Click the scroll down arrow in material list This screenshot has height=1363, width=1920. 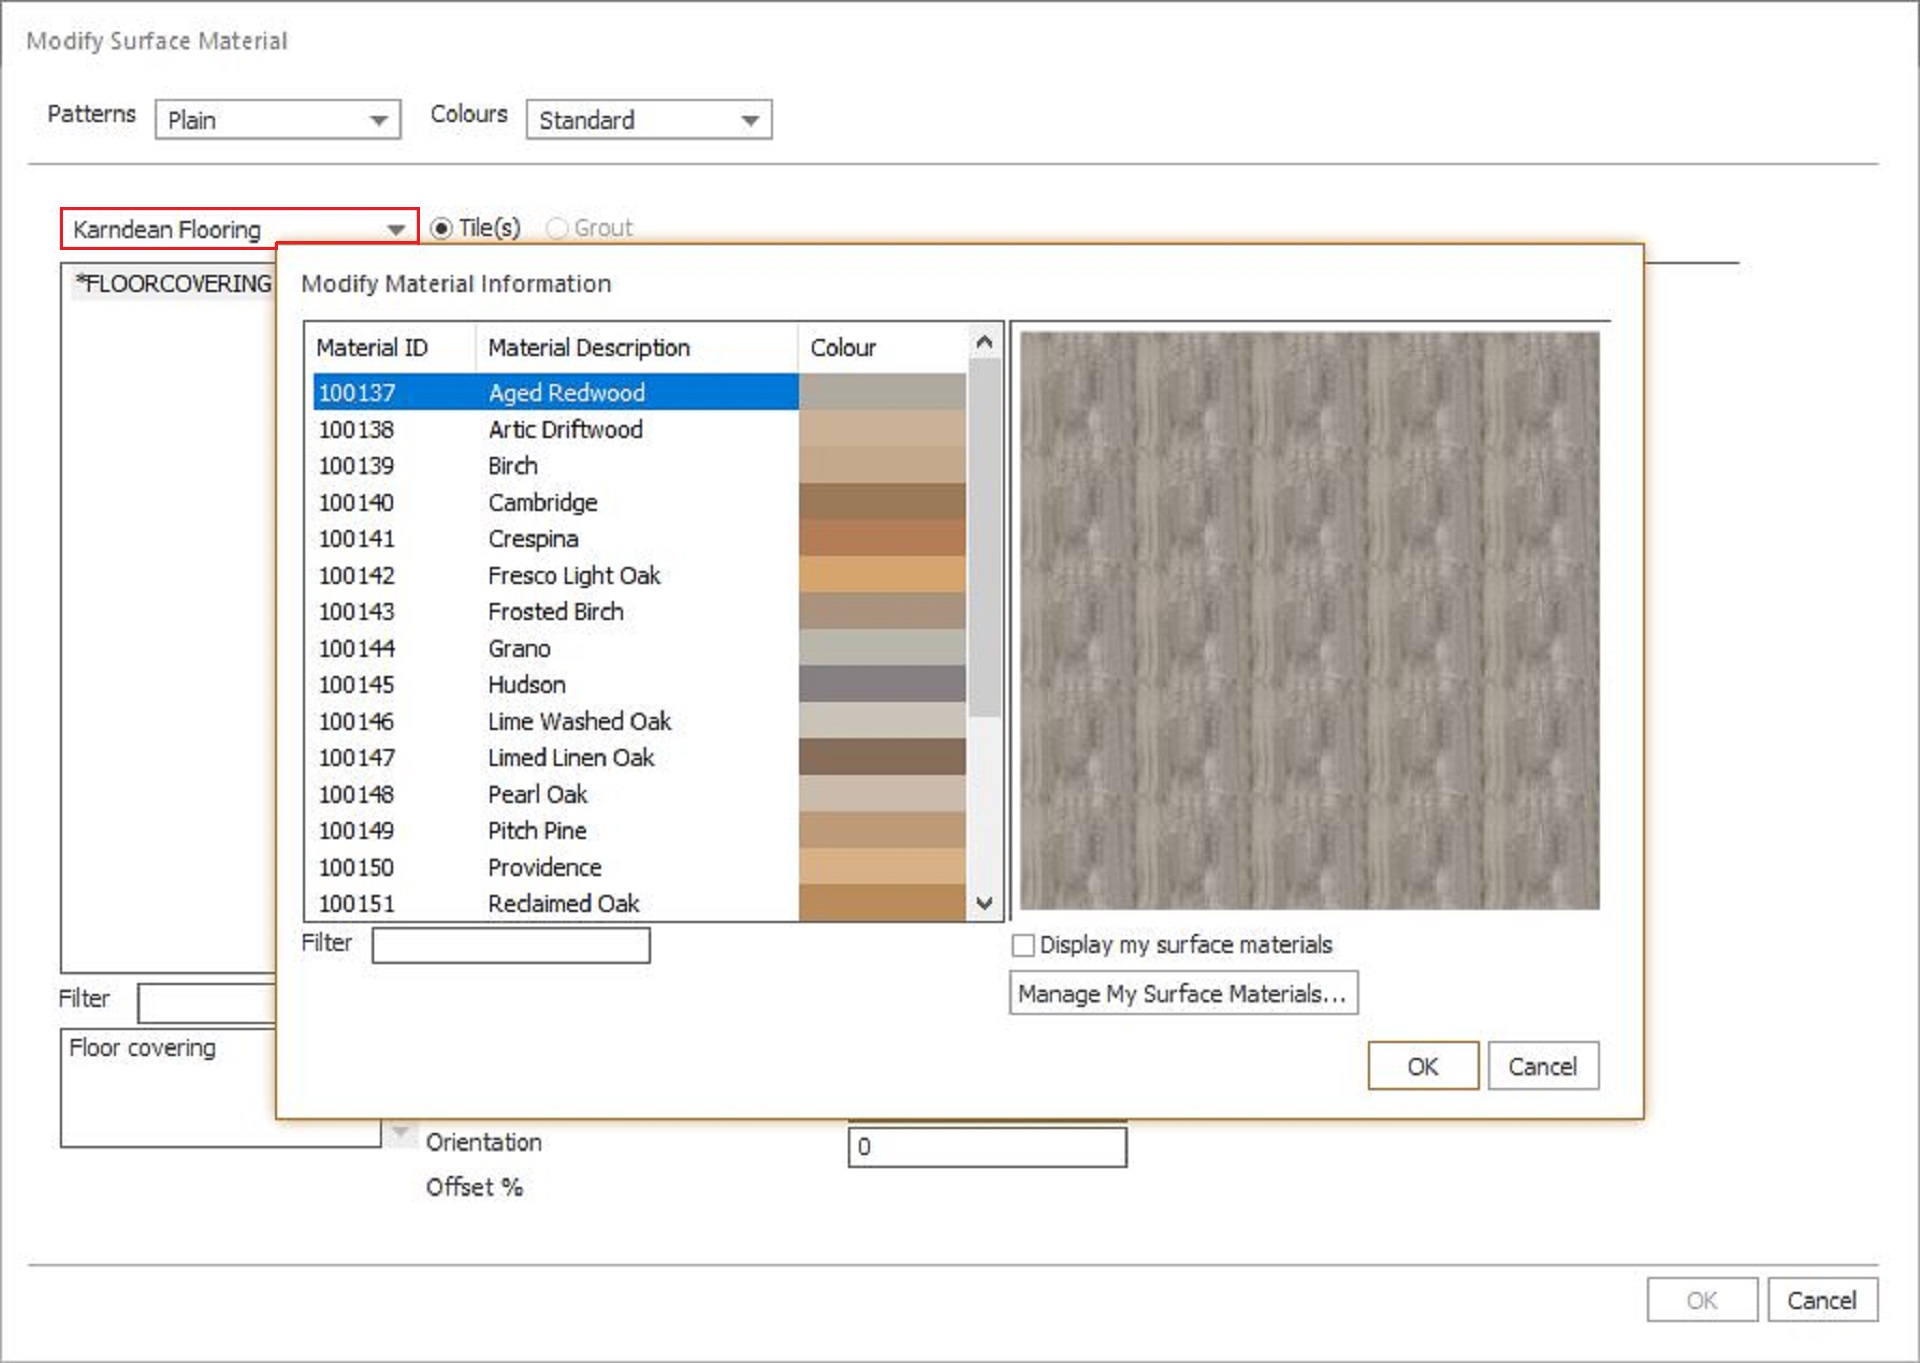pos(984,903)
